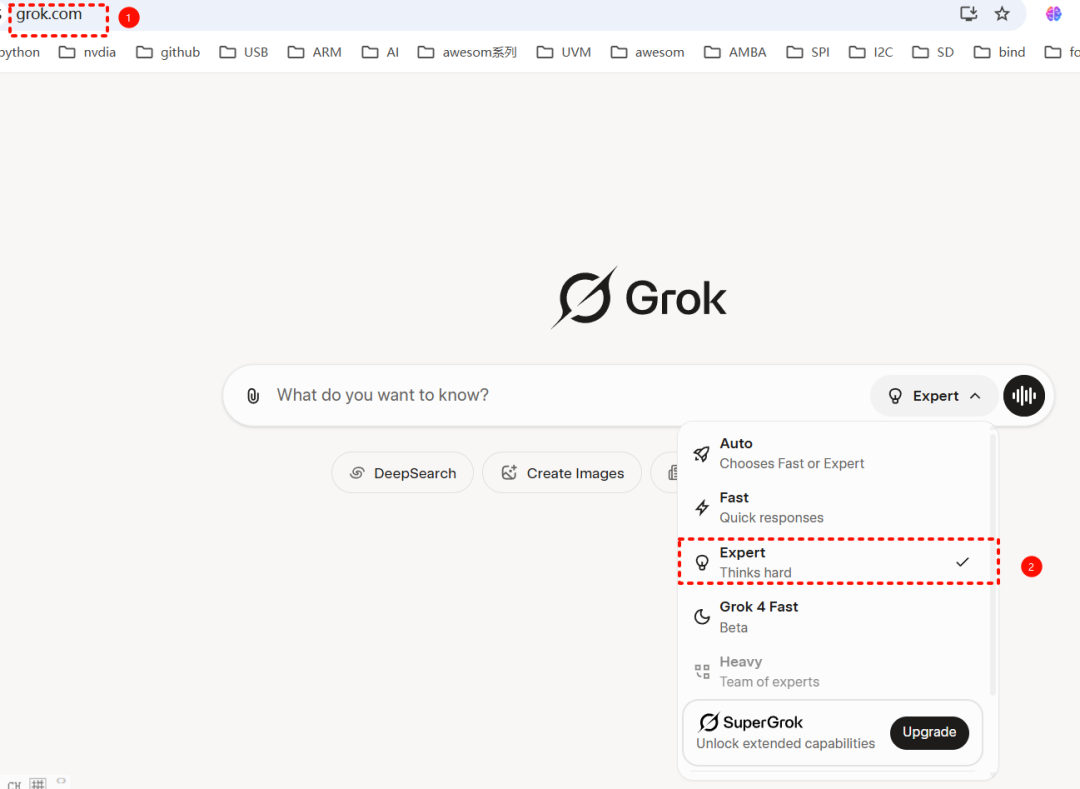Select the Heavy team of experts option
The height and width of the screenshot is (789, 1080).
[x=833, y=671]
